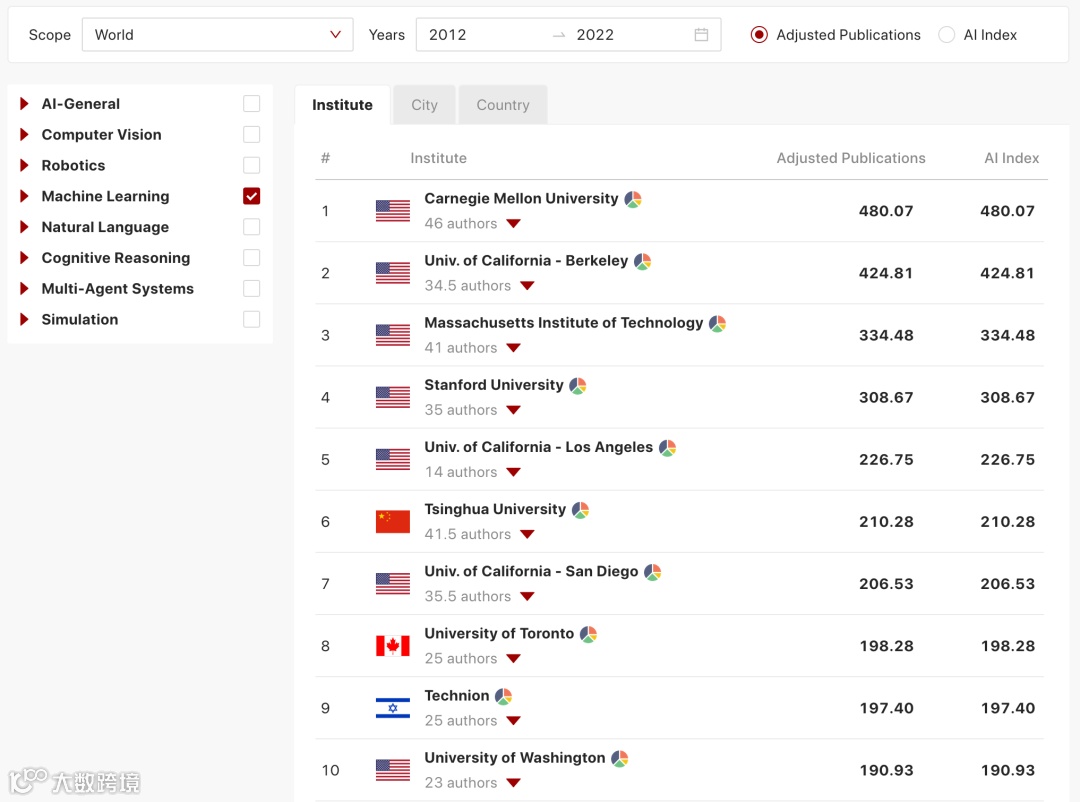The image size is (1080, 802).
Task: Open pie chart icon for University of Toronto
Action: click(588, 634)
